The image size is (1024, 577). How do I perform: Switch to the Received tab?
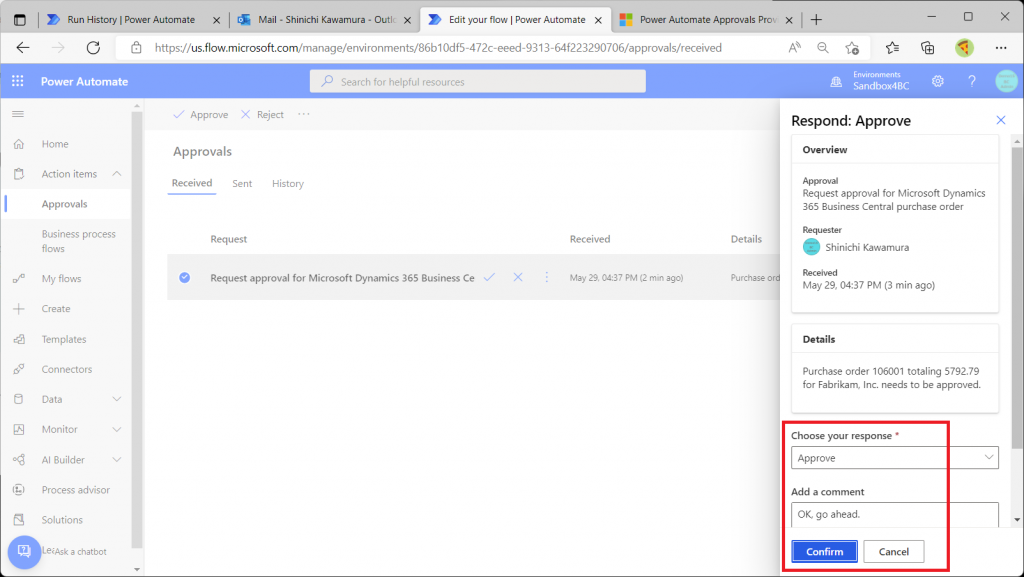pos(192,183)
